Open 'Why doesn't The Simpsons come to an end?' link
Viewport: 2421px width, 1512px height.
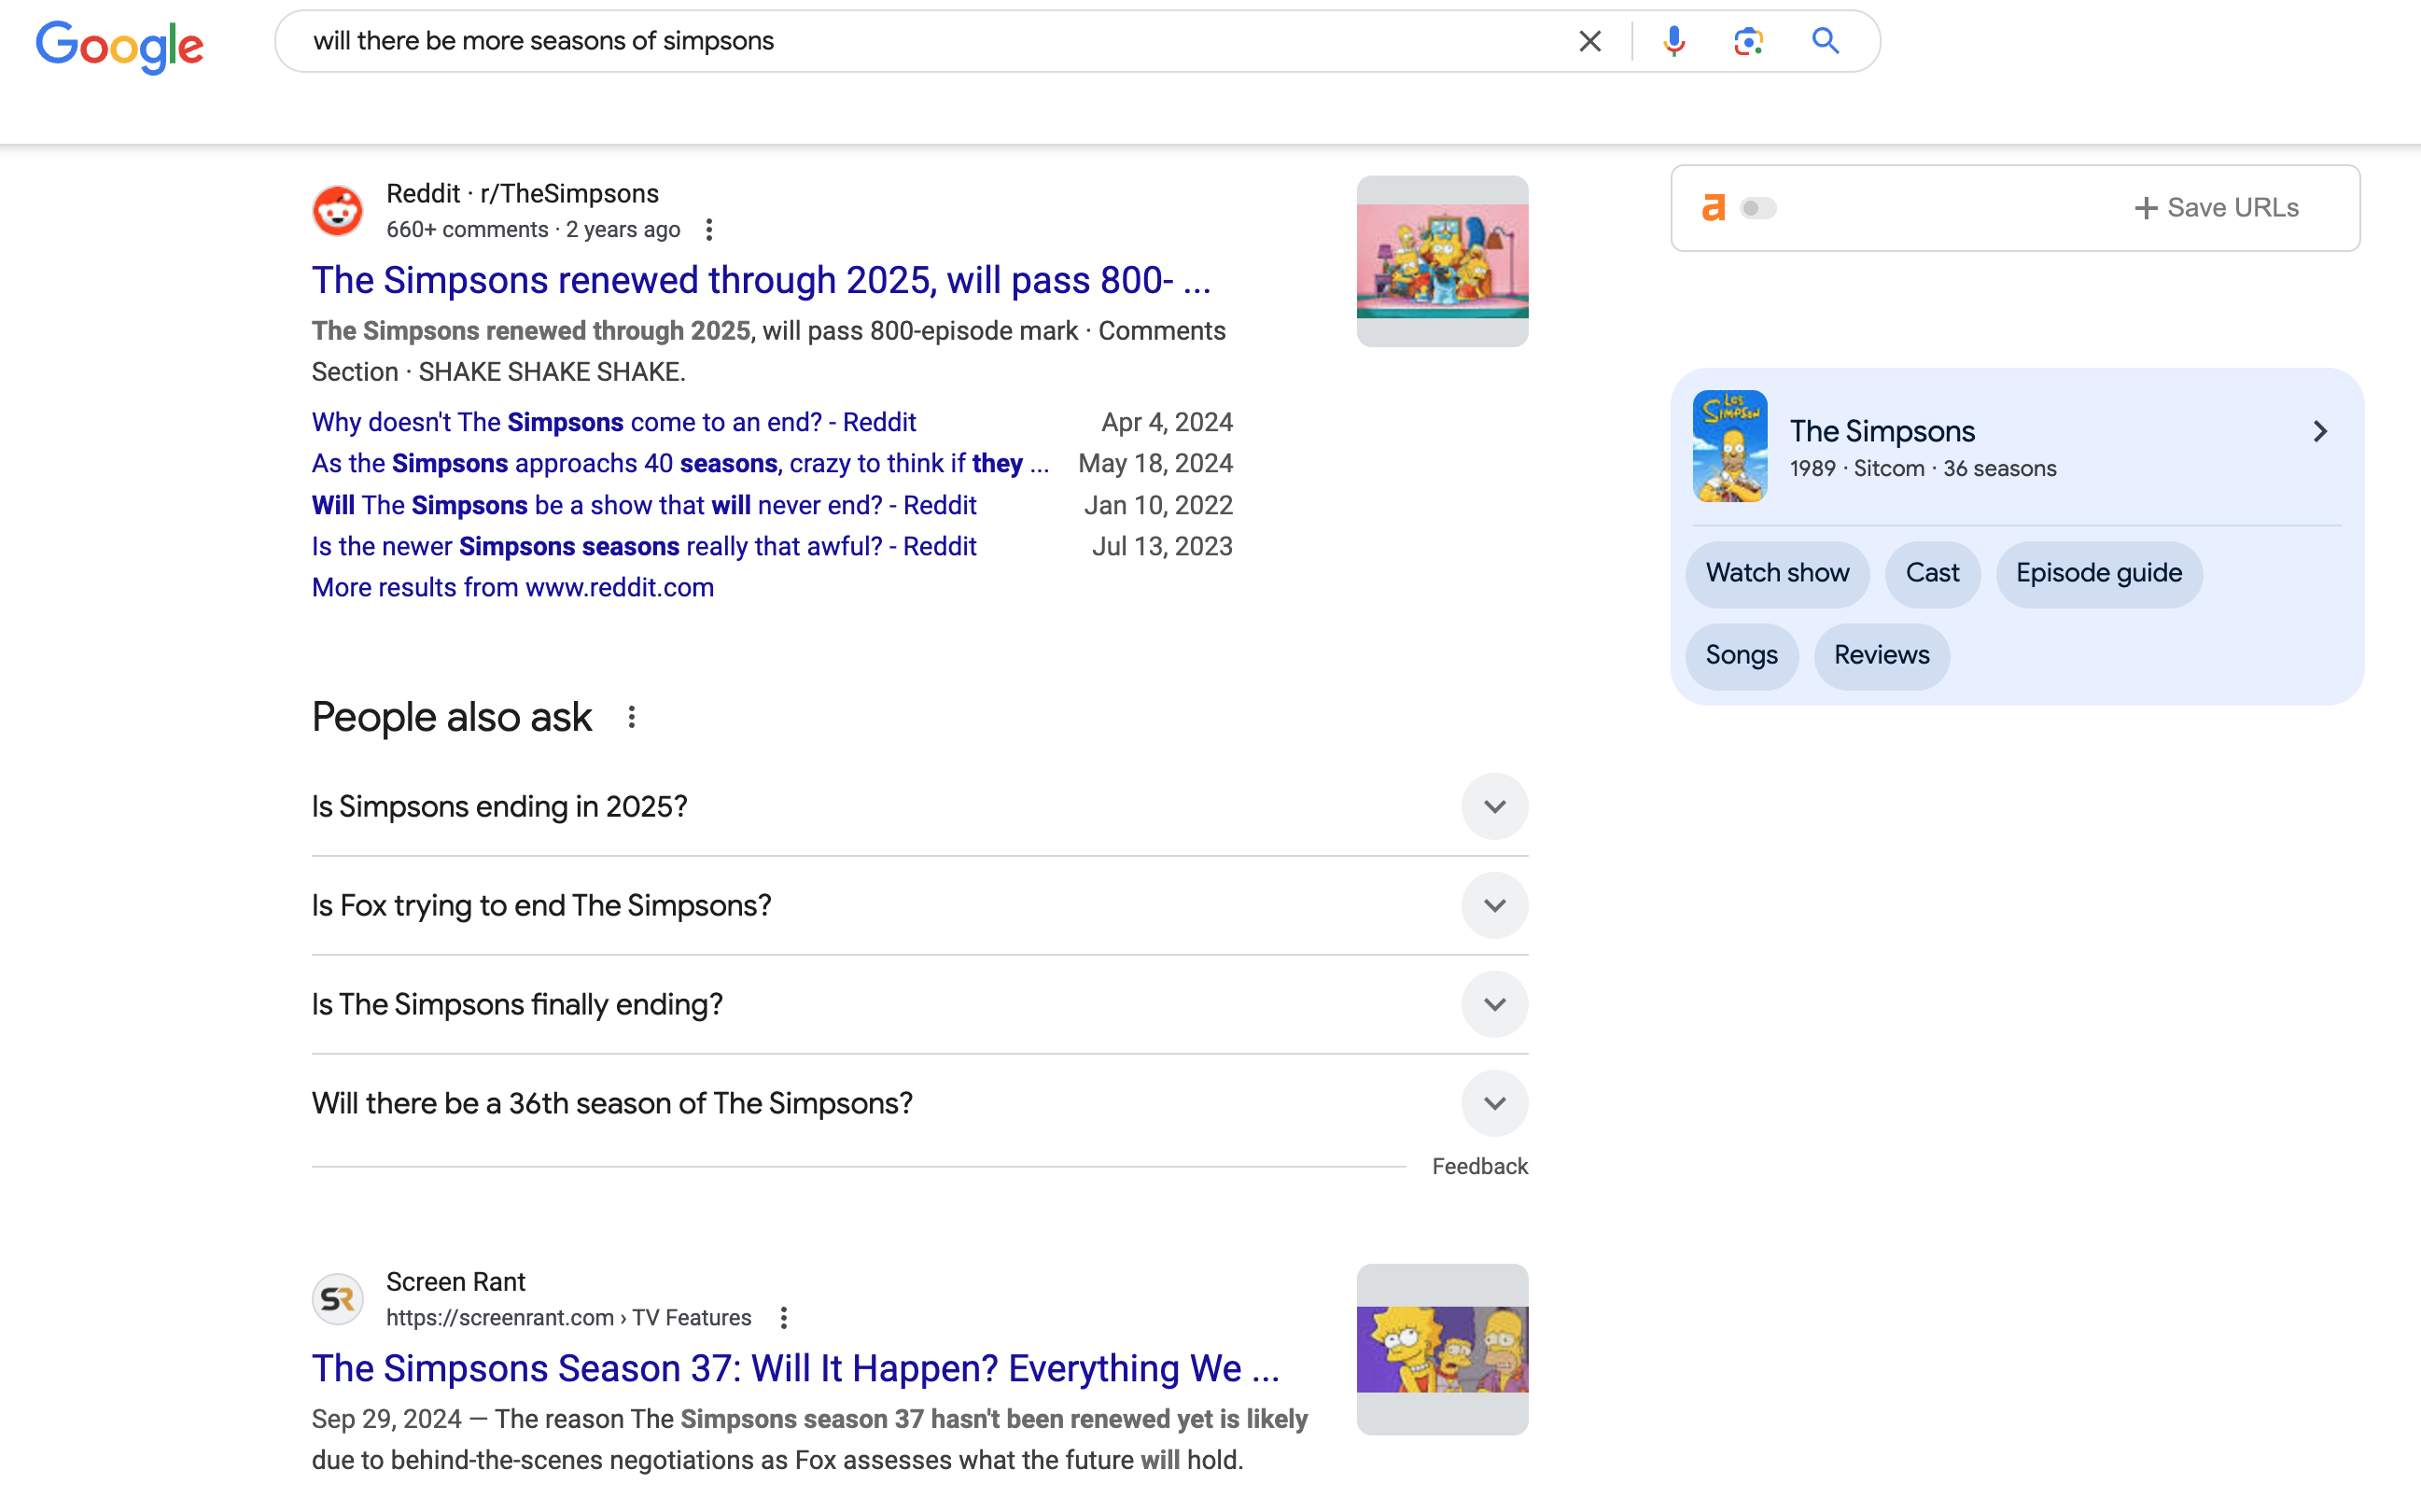click(613, 422)
